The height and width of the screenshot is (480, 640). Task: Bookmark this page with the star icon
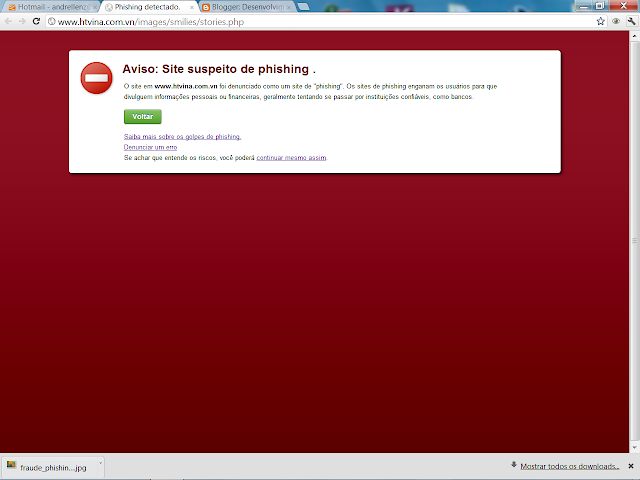pos(600,21)
